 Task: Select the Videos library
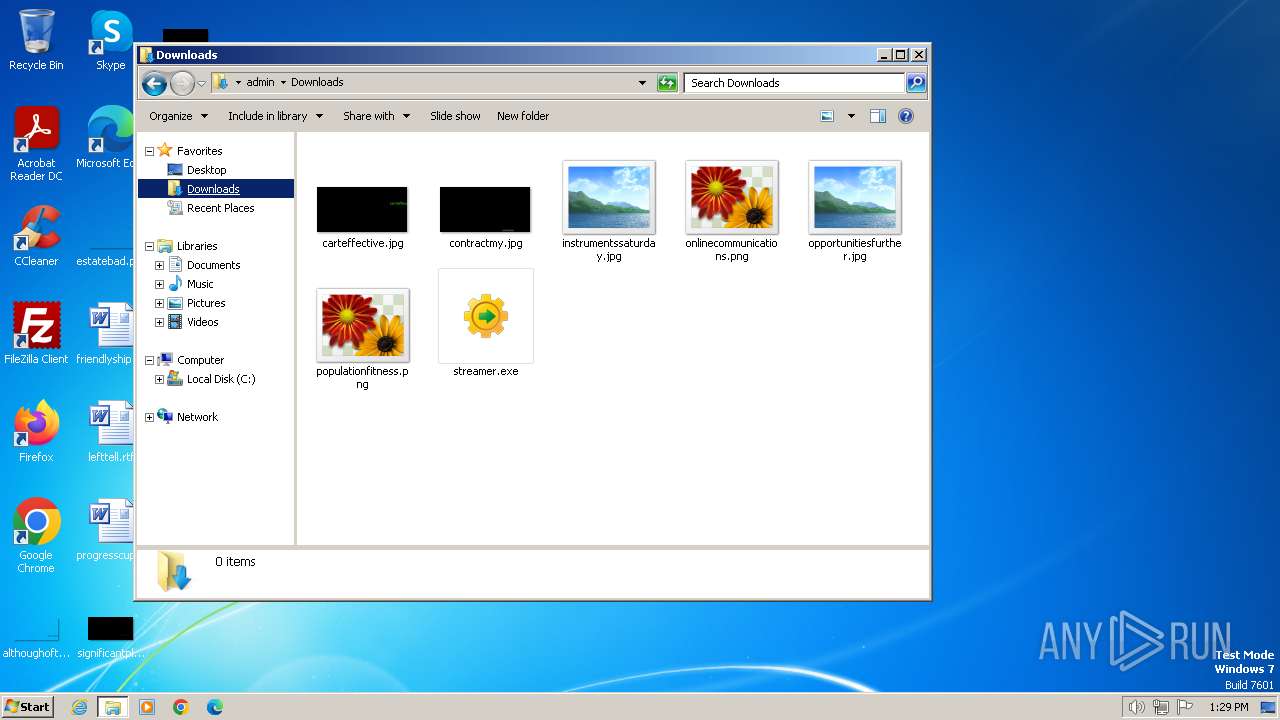coord(202,322)
